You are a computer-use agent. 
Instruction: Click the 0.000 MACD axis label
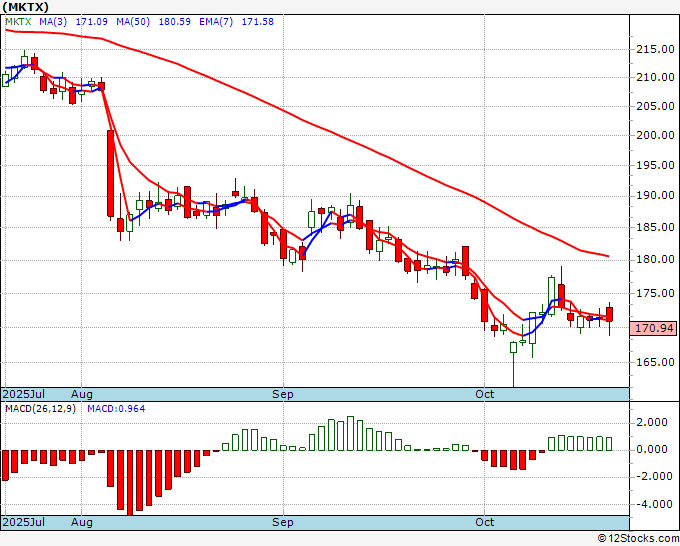coord(652,449)
